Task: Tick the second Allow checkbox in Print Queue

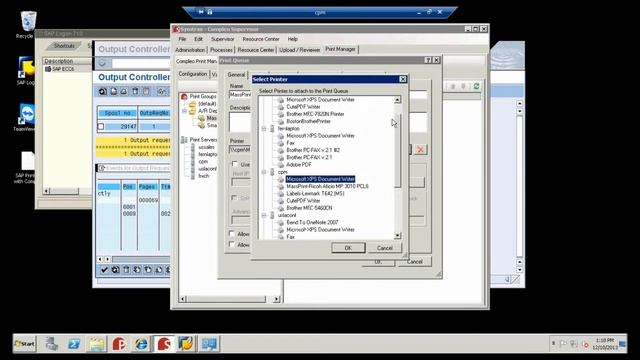Action: 232,244
